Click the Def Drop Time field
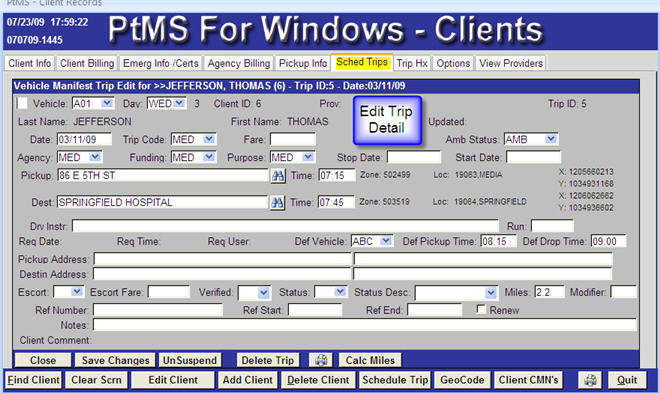Screen dimensions: 660x393 click(608, 241)
